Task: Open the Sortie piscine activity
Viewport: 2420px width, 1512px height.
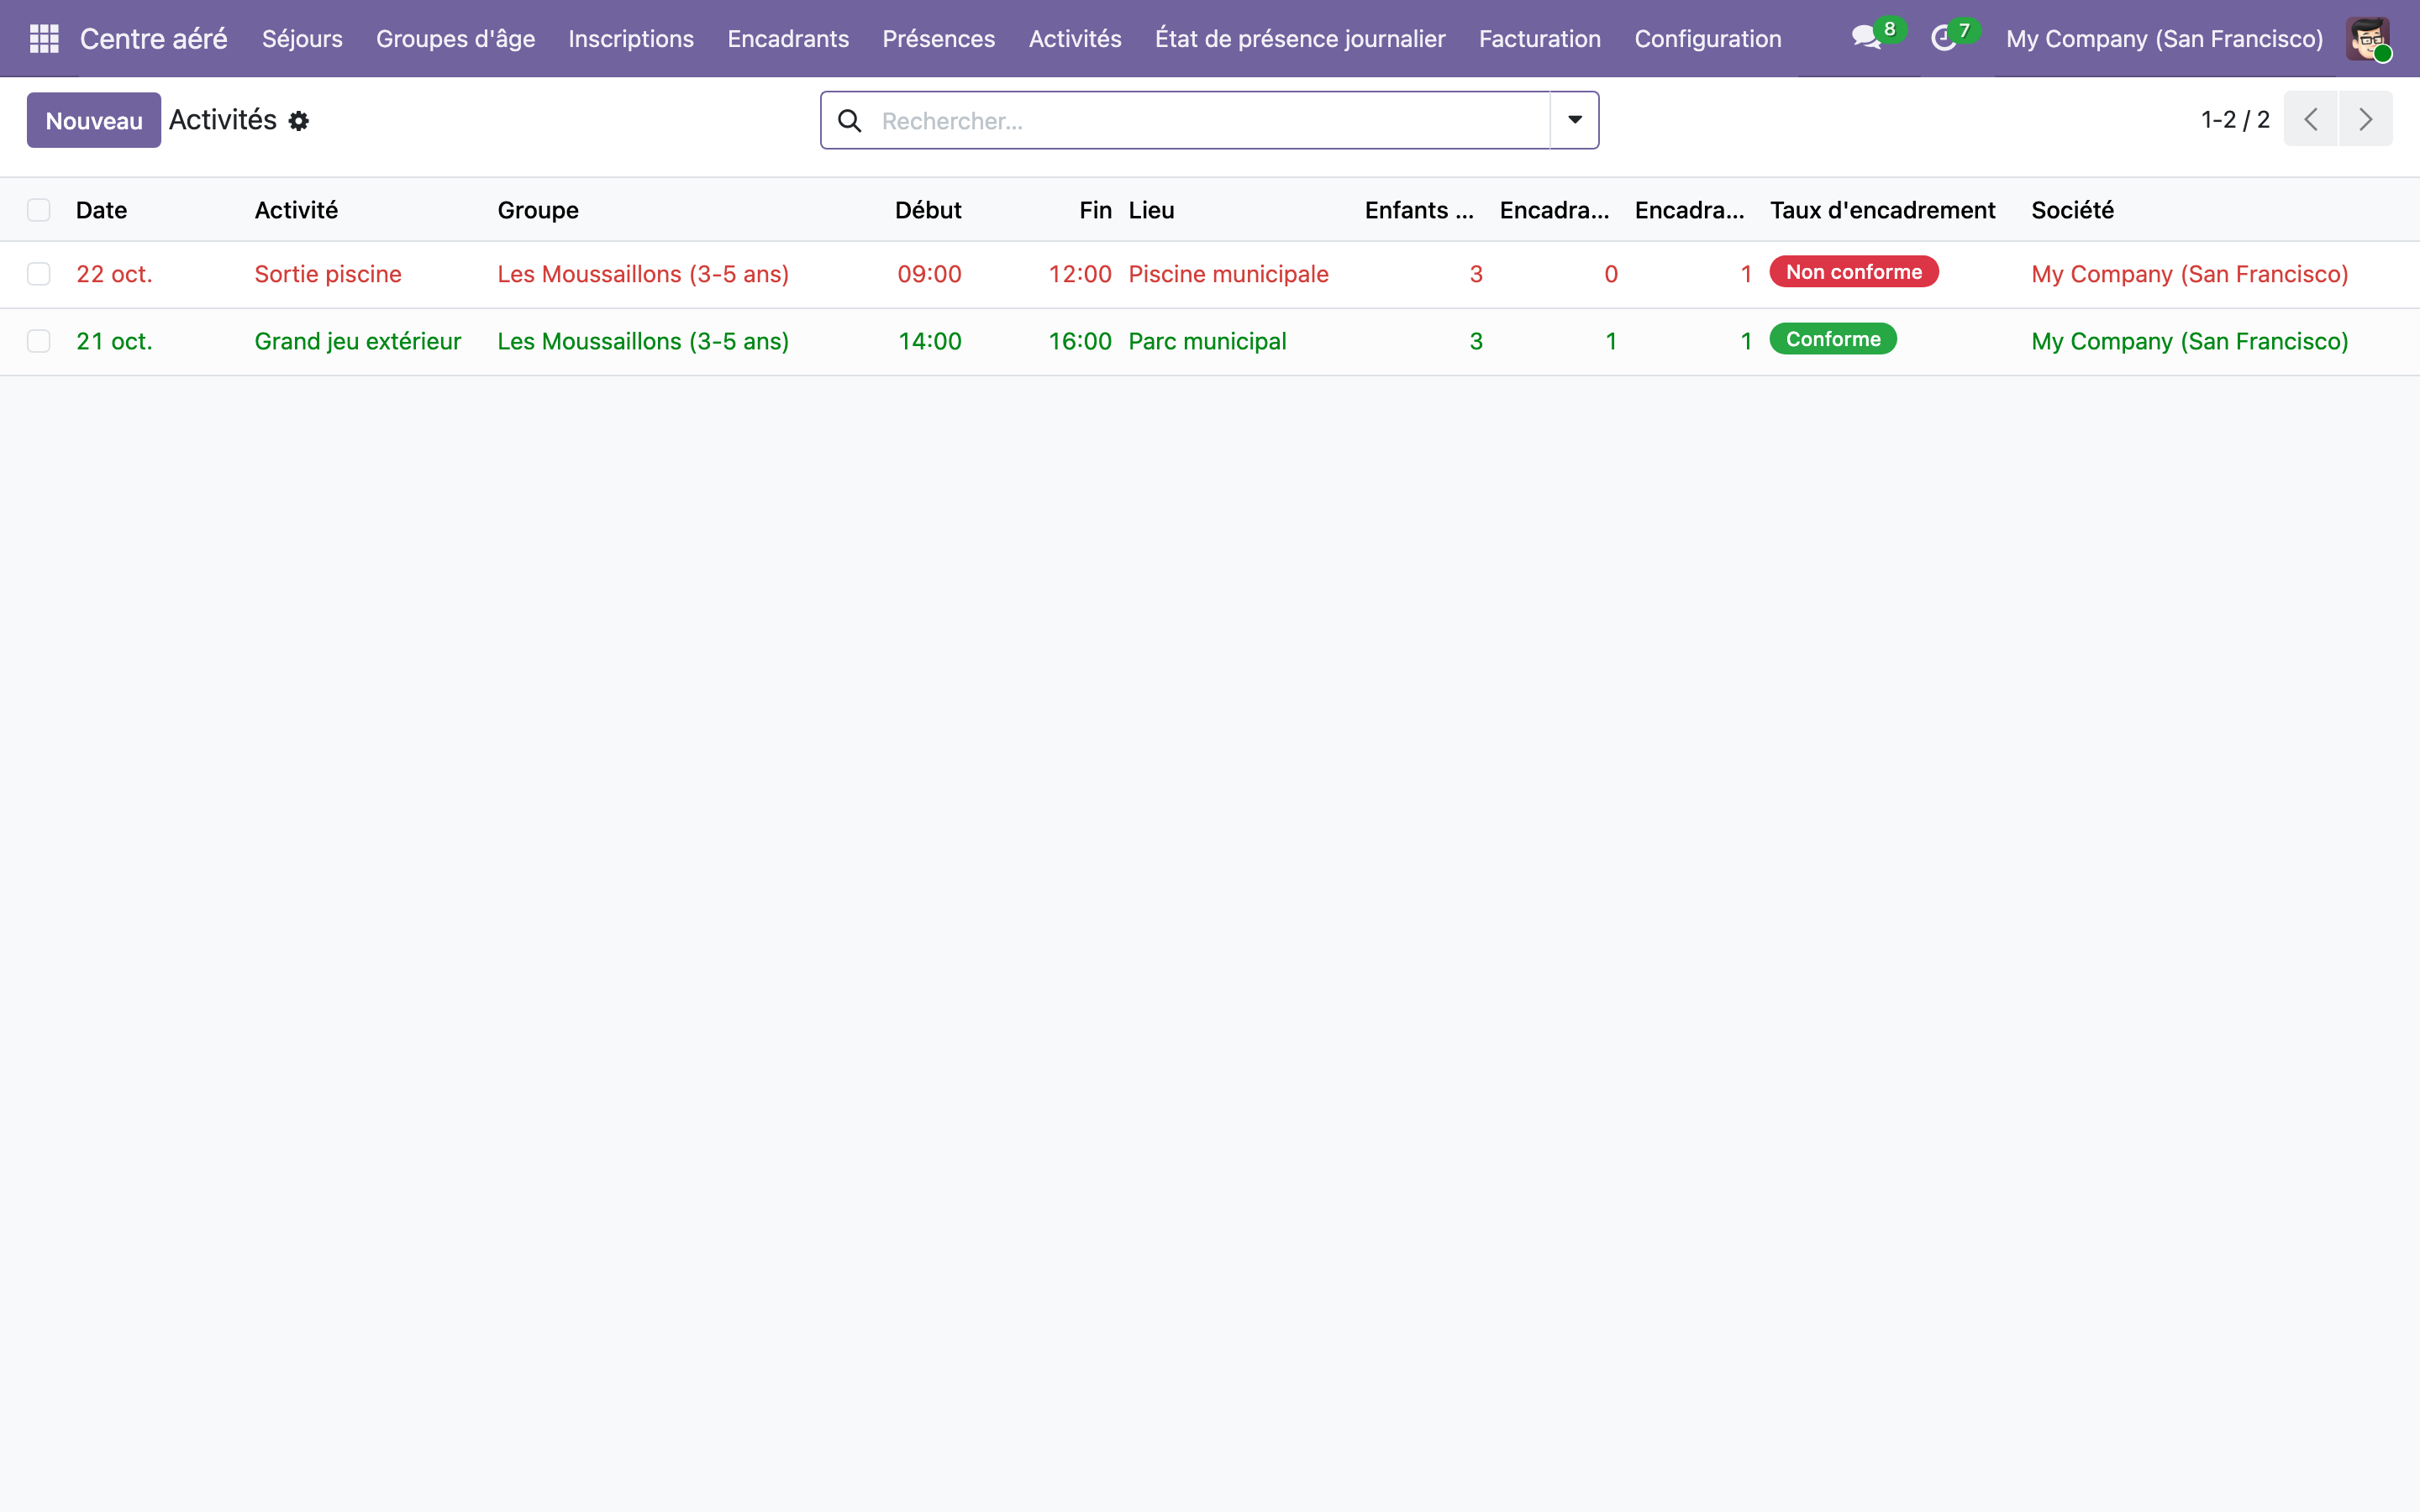Action: point(328,274)
